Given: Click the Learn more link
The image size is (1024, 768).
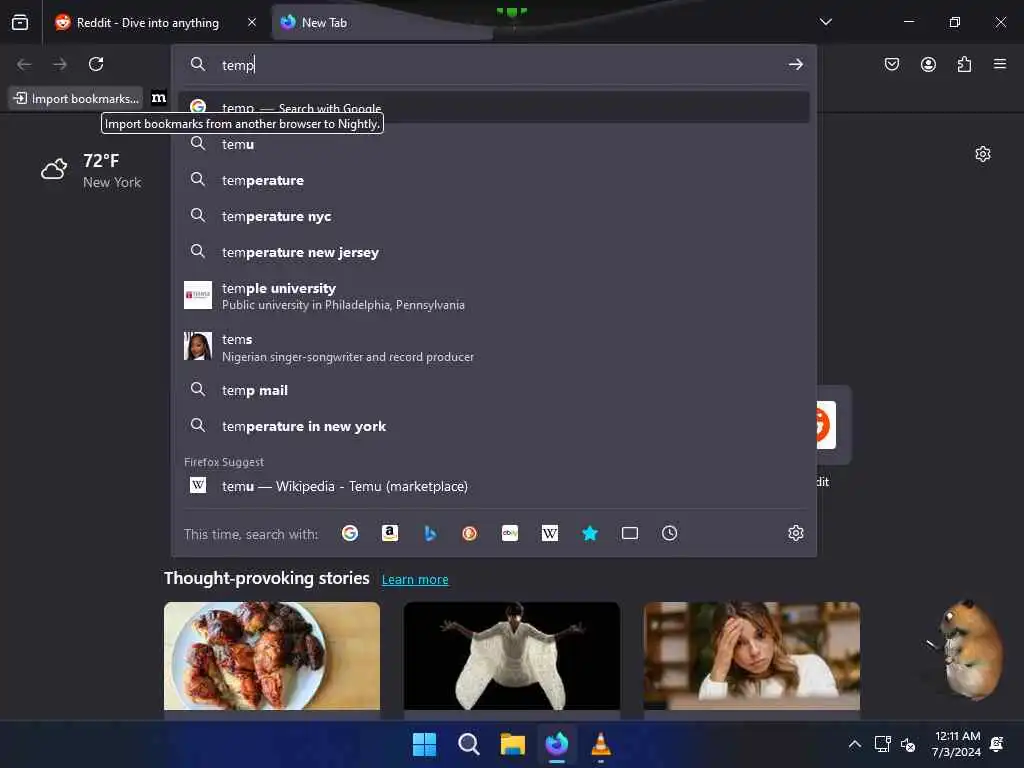Looking at the screenshot, I should (415, 579).
